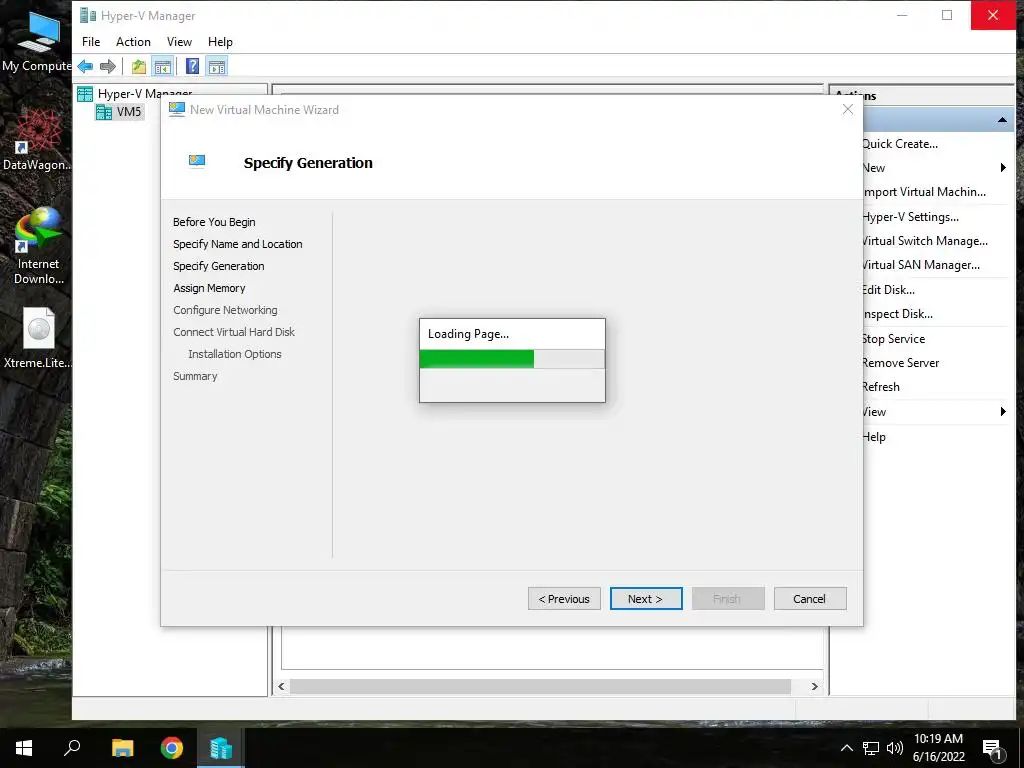The width and height of the screenshot is (1024, 768).
Task: Close the New Virtual Machine Wizard dialog
Action: click(x=848, y=110)
